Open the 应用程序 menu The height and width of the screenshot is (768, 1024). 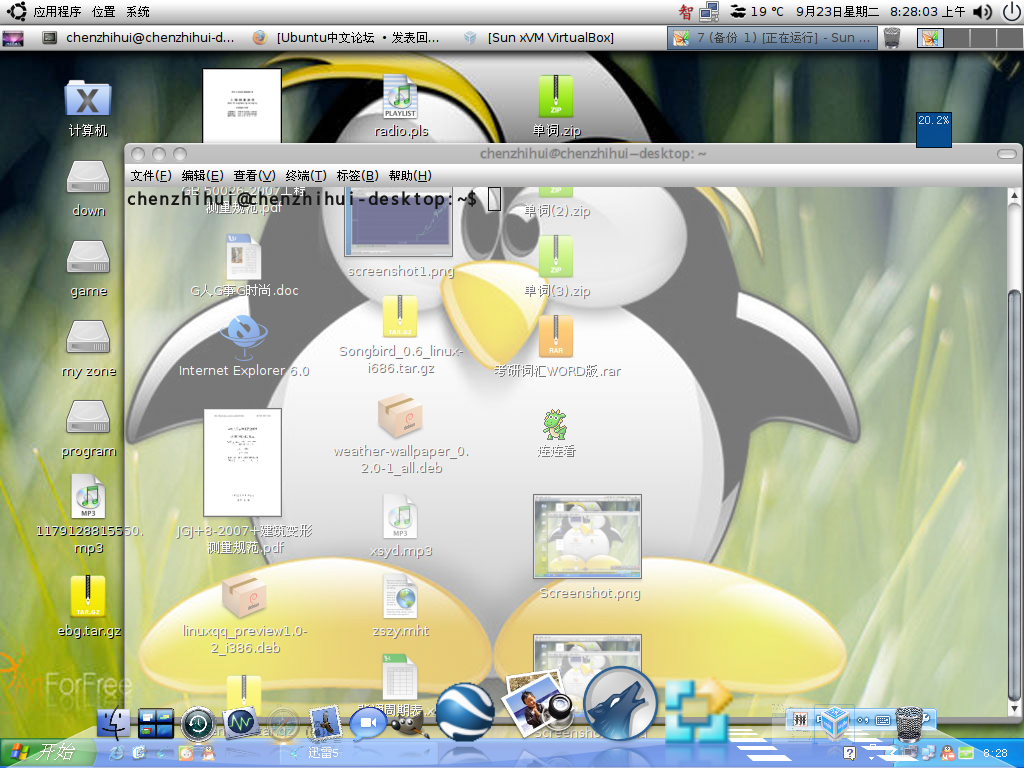click(x=57, y=12)
